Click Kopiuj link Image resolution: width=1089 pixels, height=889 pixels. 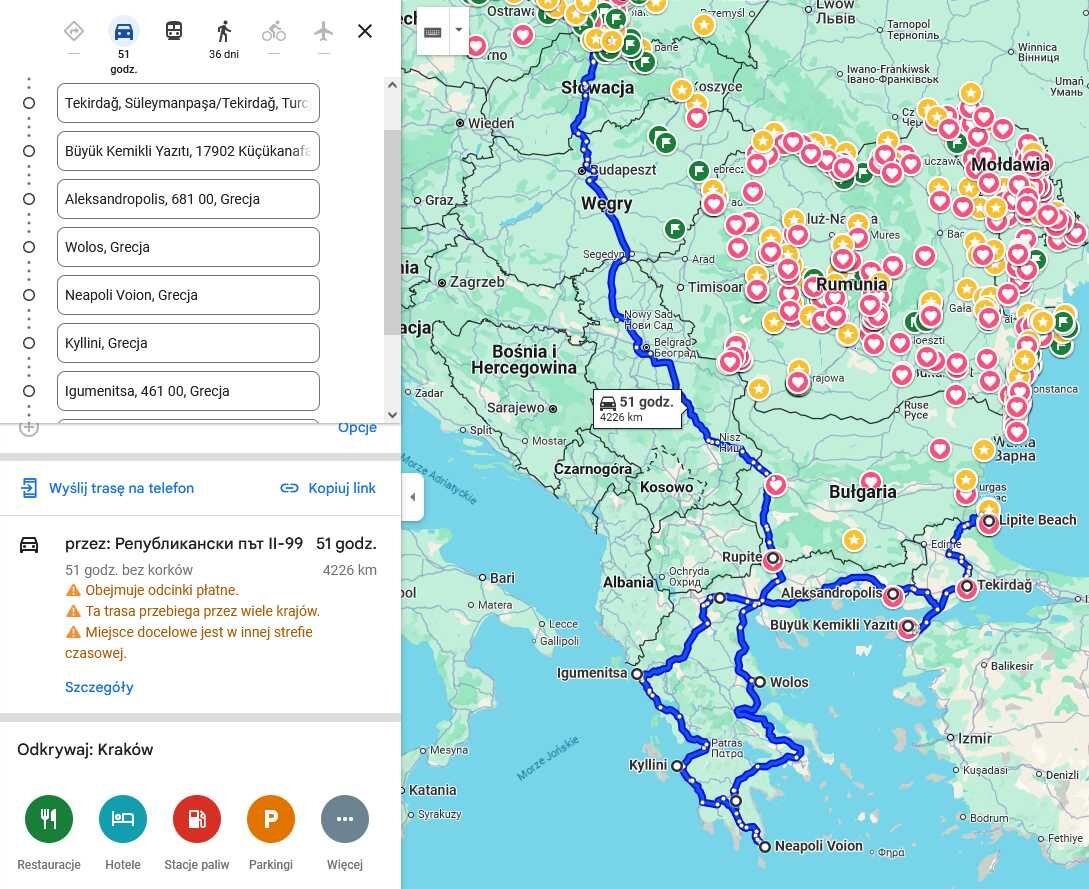(328, 488)
